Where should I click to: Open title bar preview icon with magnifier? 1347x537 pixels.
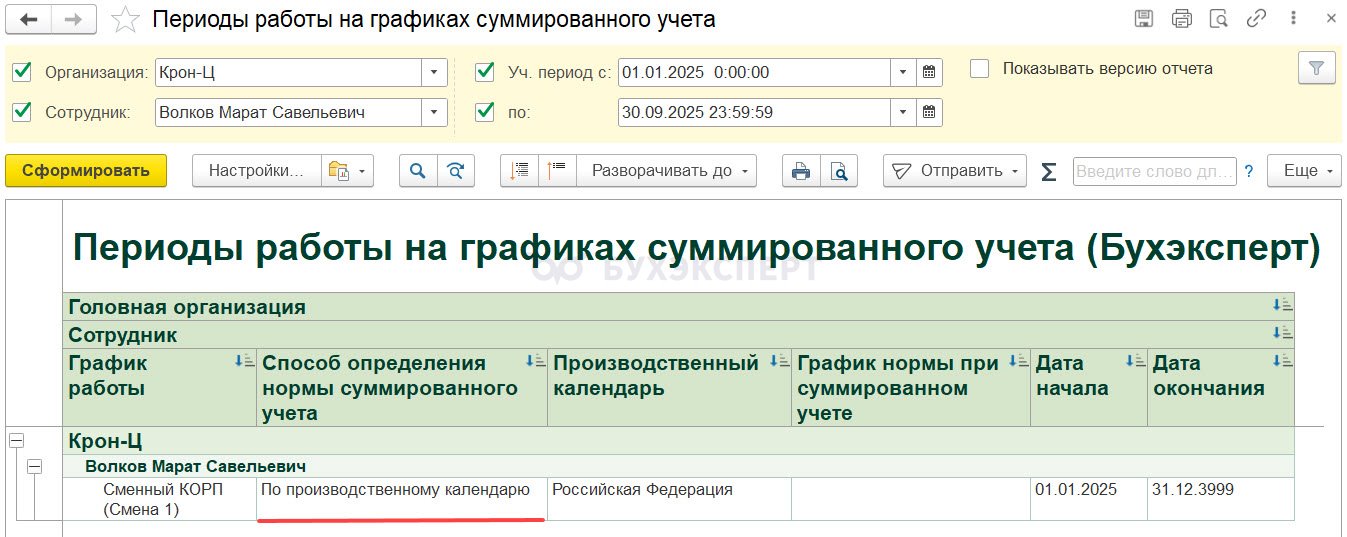1218,19
